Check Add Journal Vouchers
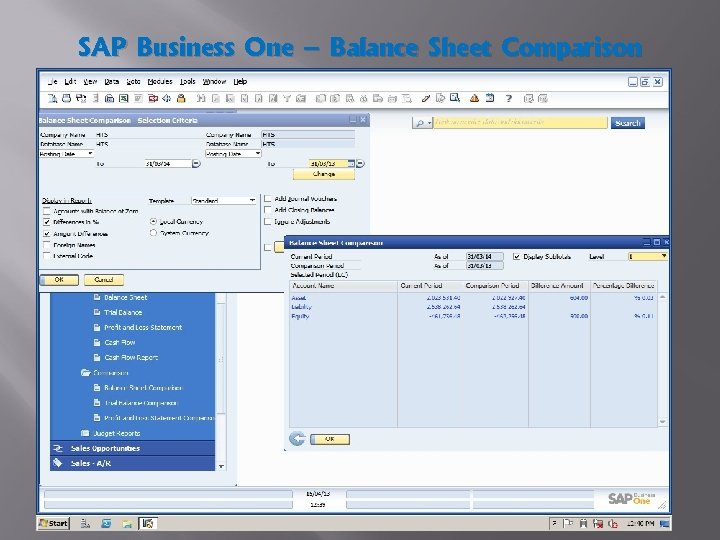 [268, 198]
